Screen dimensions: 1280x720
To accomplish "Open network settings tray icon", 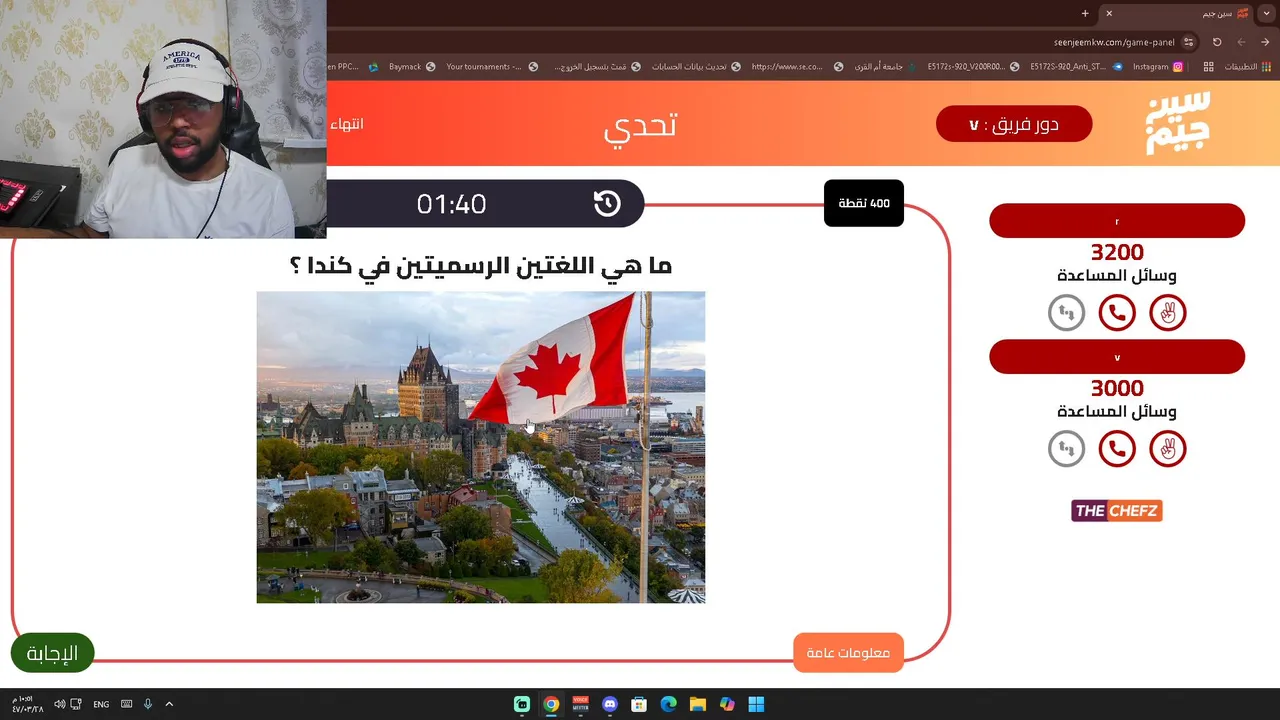I will click(76, 704).
